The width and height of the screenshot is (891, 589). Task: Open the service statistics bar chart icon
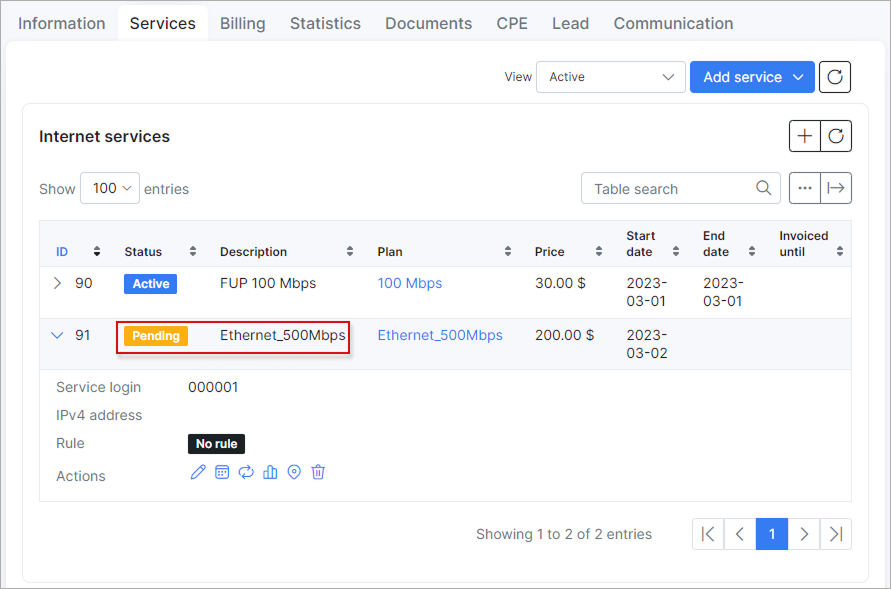click(x=270, y=472)
